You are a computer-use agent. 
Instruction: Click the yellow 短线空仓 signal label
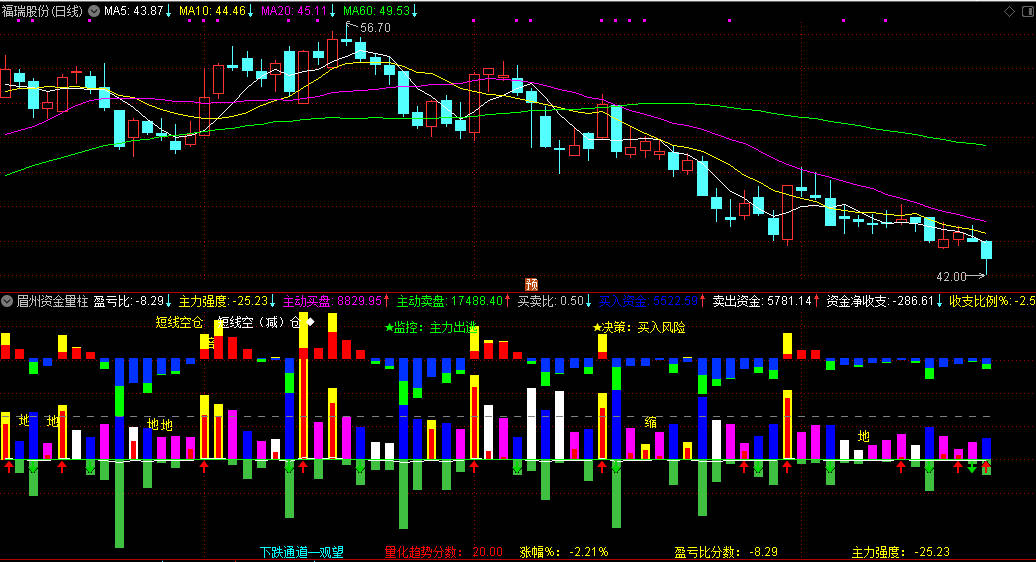point(179,322)
